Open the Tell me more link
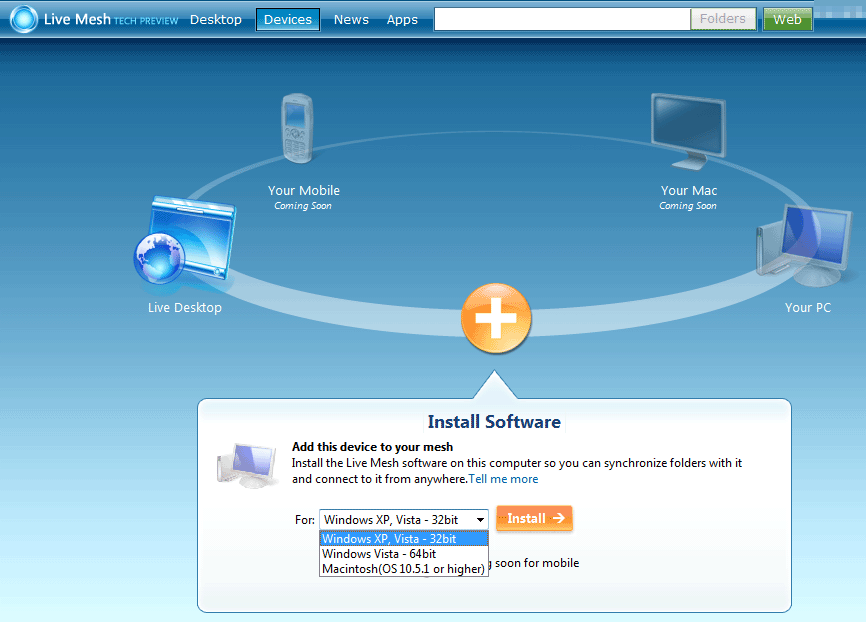 (503, 479)
